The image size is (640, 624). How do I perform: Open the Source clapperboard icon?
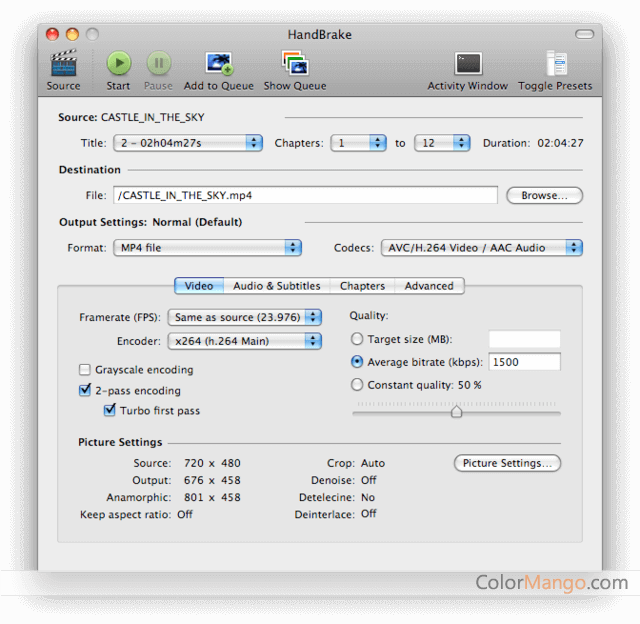click(63, 63)
